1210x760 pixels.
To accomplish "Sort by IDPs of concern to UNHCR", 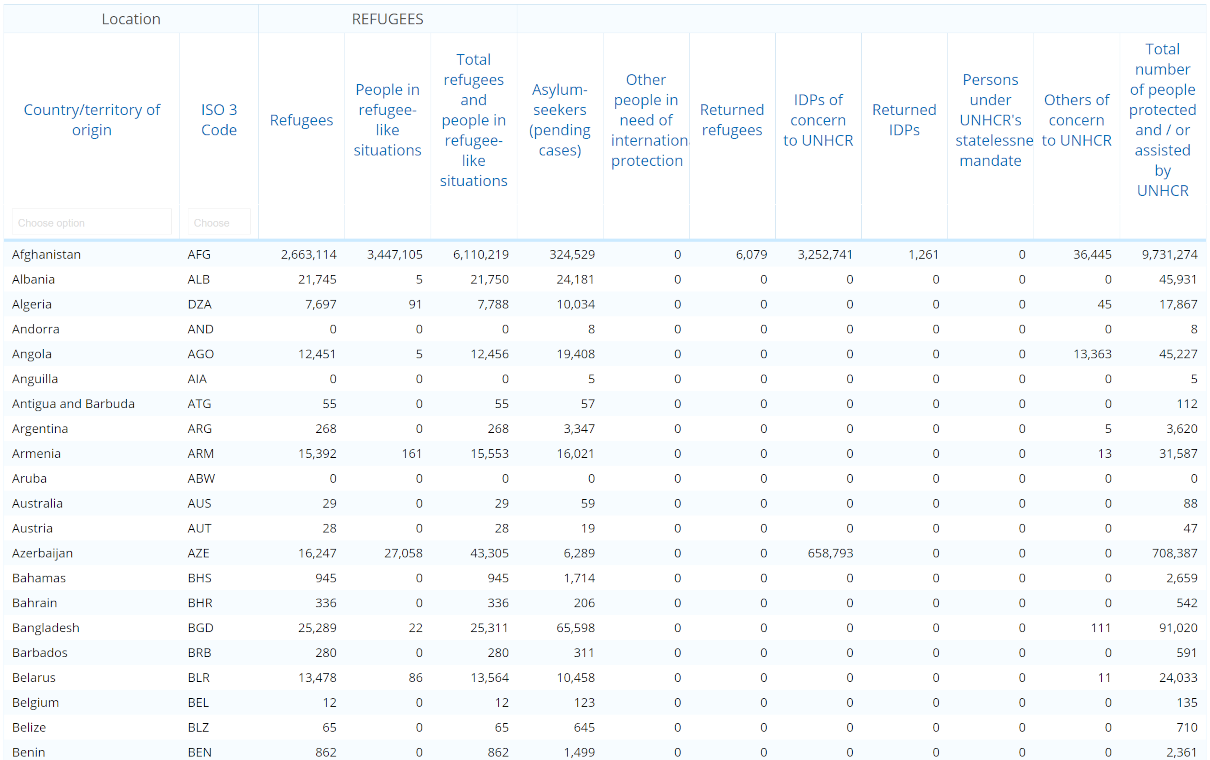I will point(818,120).
